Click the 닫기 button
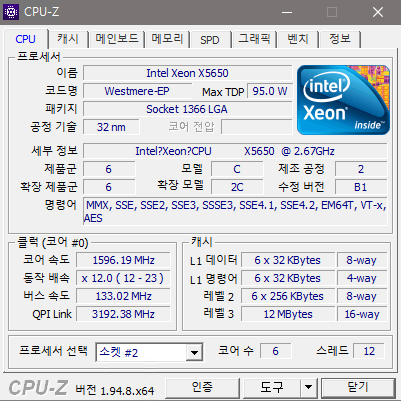Screen dimensions: 401x401 (x=358, y=388)
